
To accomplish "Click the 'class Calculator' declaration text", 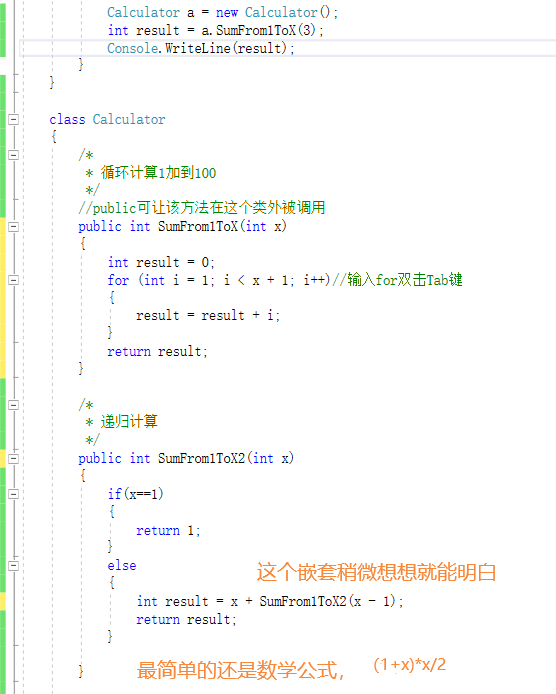I will (x=107, y=120).
